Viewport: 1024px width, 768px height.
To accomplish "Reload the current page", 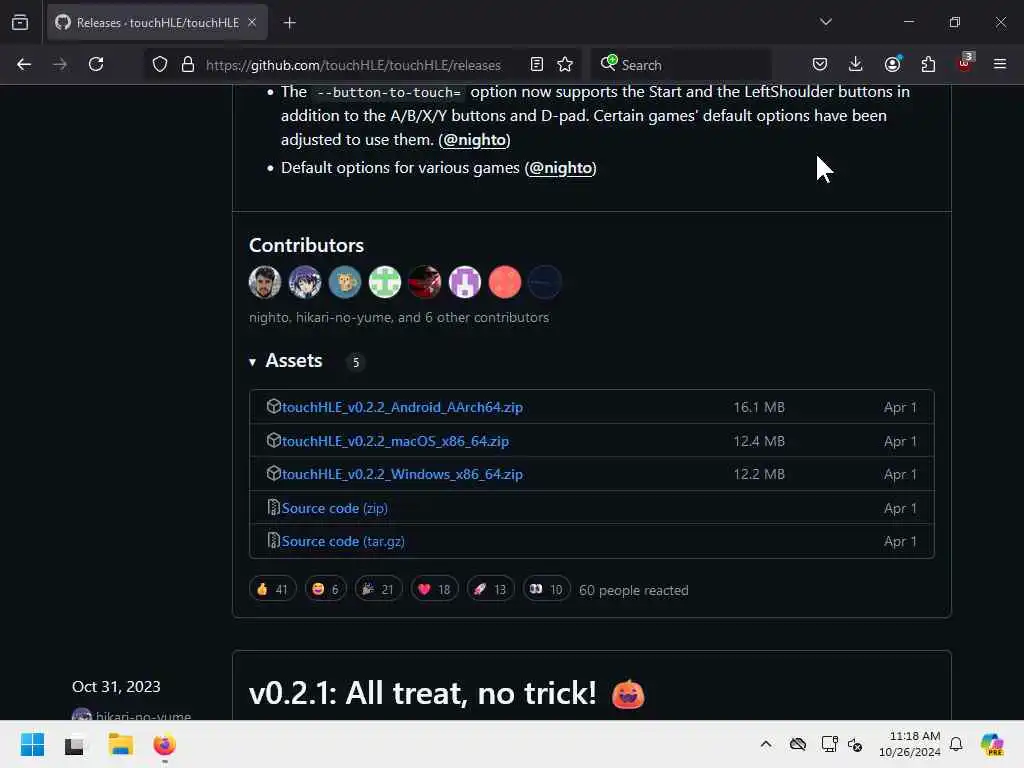I will 96,64.
